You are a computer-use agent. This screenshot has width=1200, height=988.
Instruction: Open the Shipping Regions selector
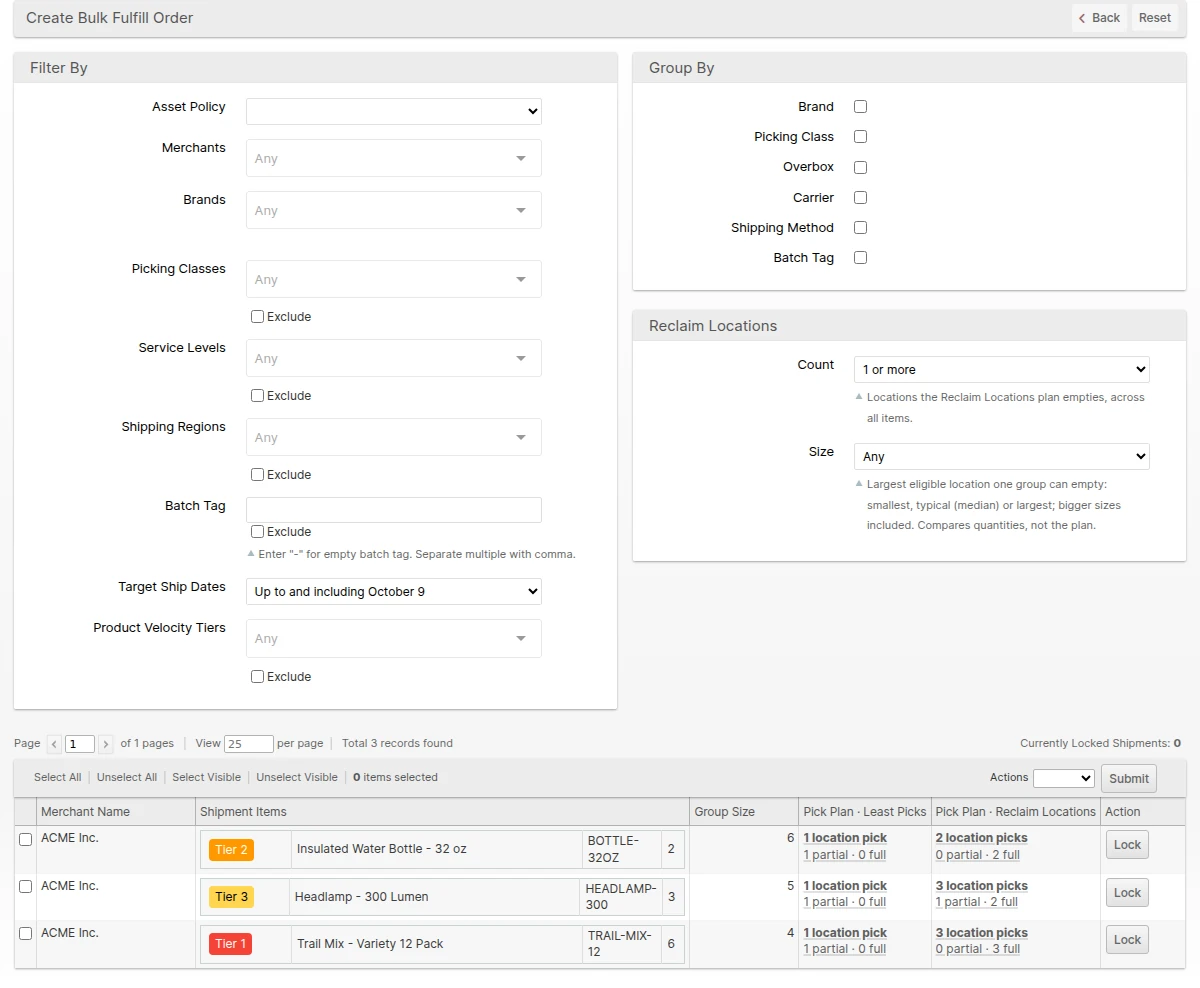[394, 437]
